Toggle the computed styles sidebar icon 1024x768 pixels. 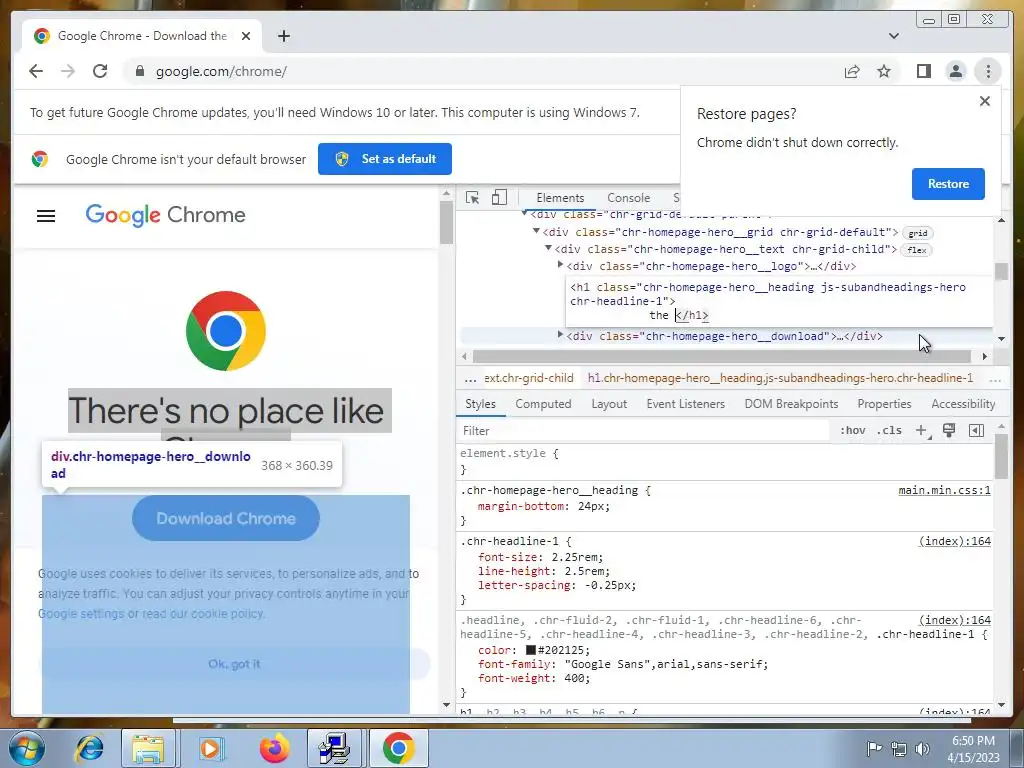(976, 430)
